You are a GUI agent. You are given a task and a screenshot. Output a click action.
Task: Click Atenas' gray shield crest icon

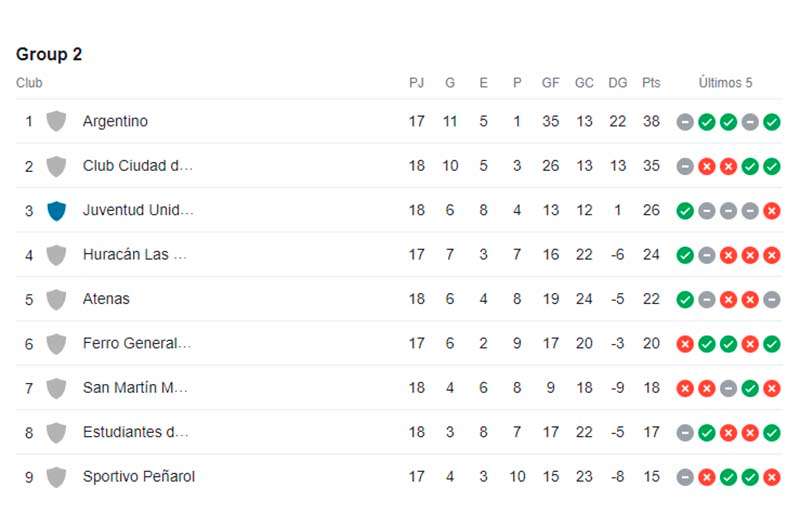tap(56, 299)
